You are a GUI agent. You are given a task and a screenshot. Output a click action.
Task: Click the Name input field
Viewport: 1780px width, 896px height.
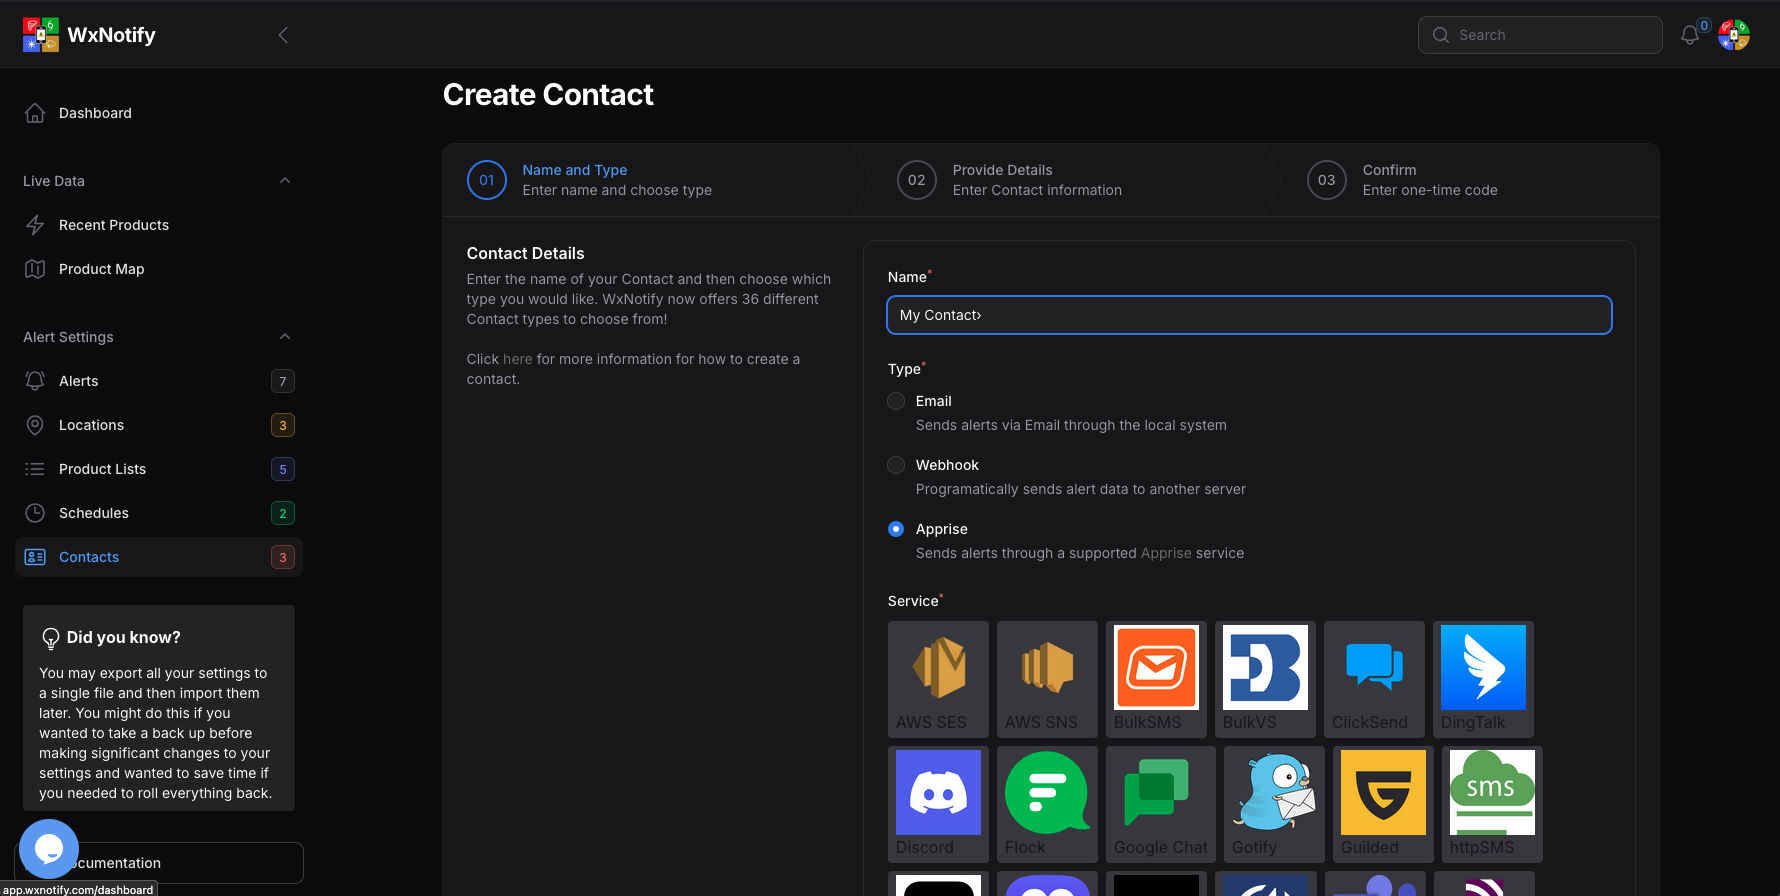tap(1249, 315)
